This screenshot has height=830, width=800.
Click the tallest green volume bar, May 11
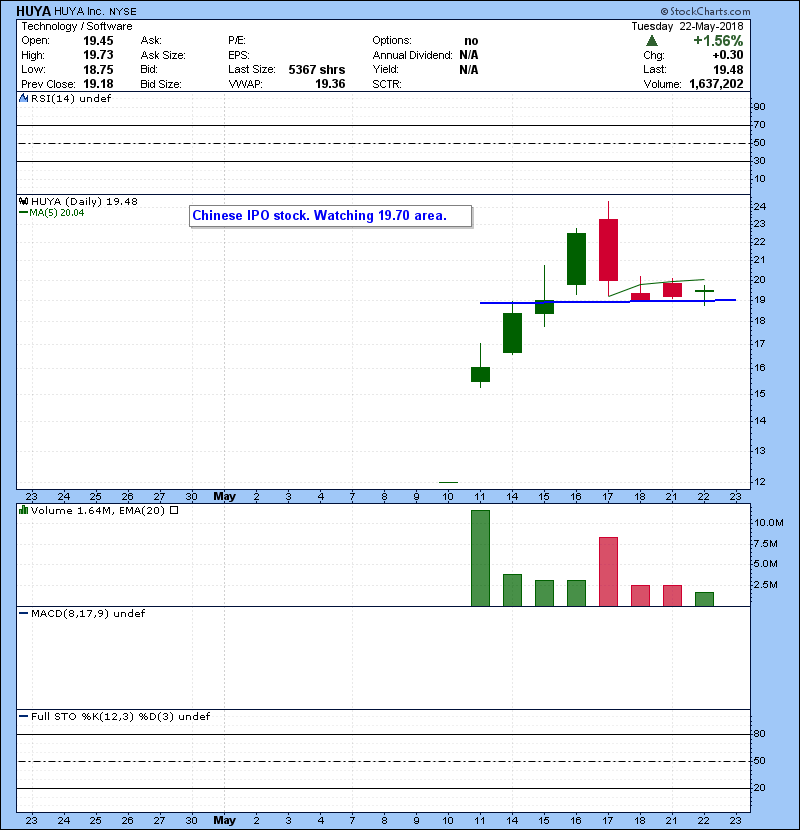[480, 558]
